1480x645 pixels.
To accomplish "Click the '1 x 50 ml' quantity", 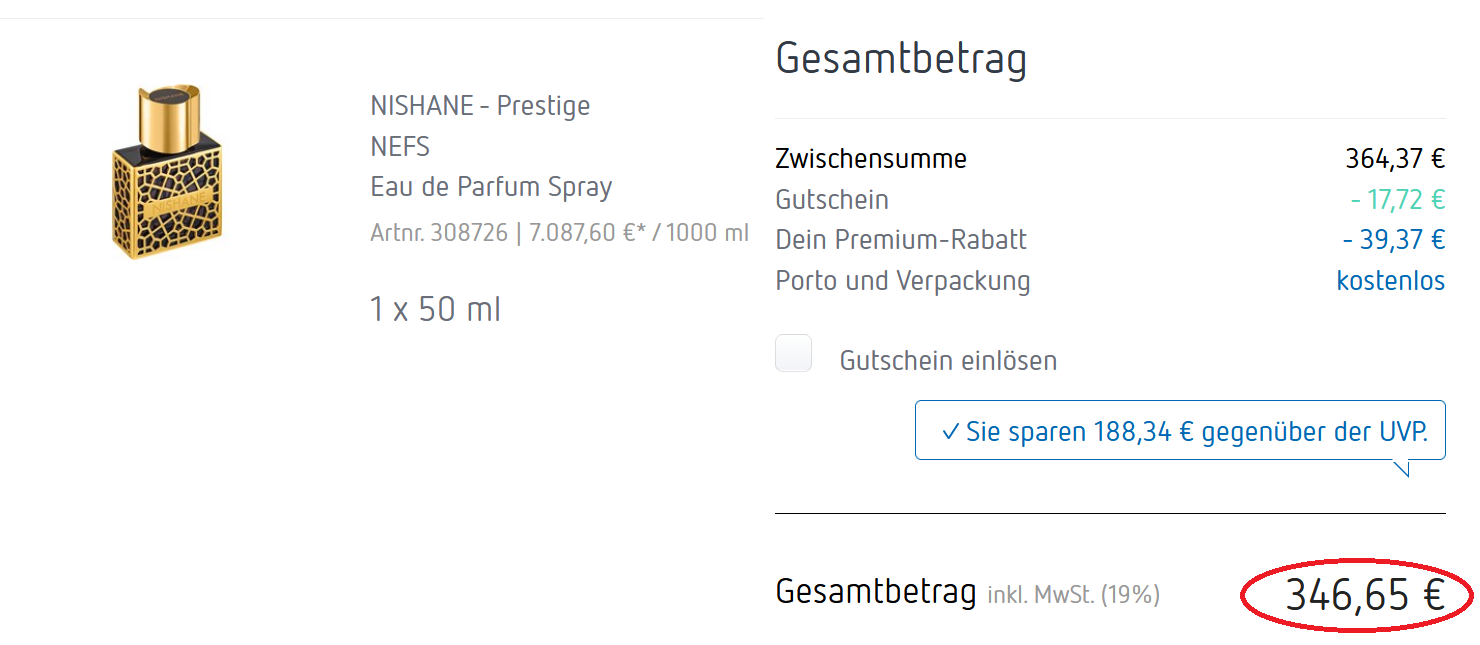I will (x=435, y=310).
